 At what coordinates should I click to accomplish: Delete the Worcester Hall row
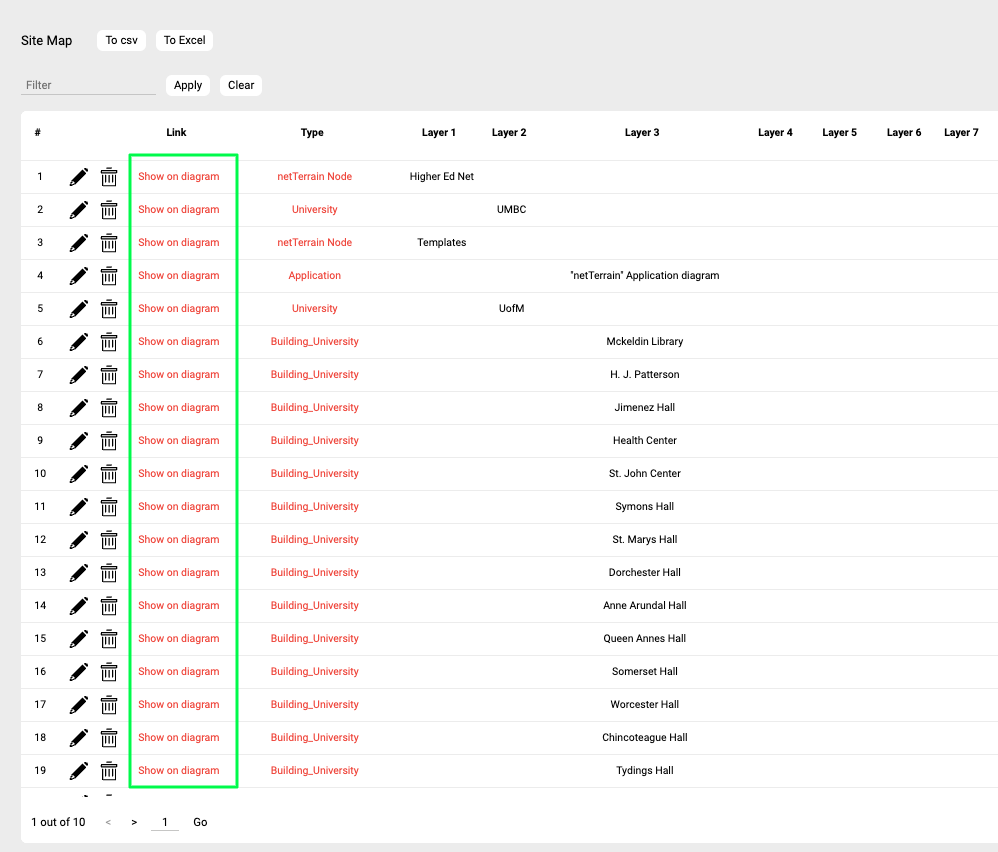tap(109, 705)
